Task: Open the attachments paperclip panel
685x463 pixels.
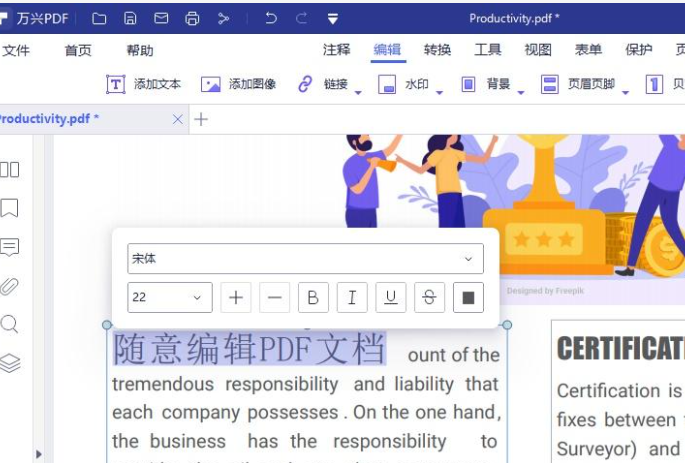Action: coord(9,287)
